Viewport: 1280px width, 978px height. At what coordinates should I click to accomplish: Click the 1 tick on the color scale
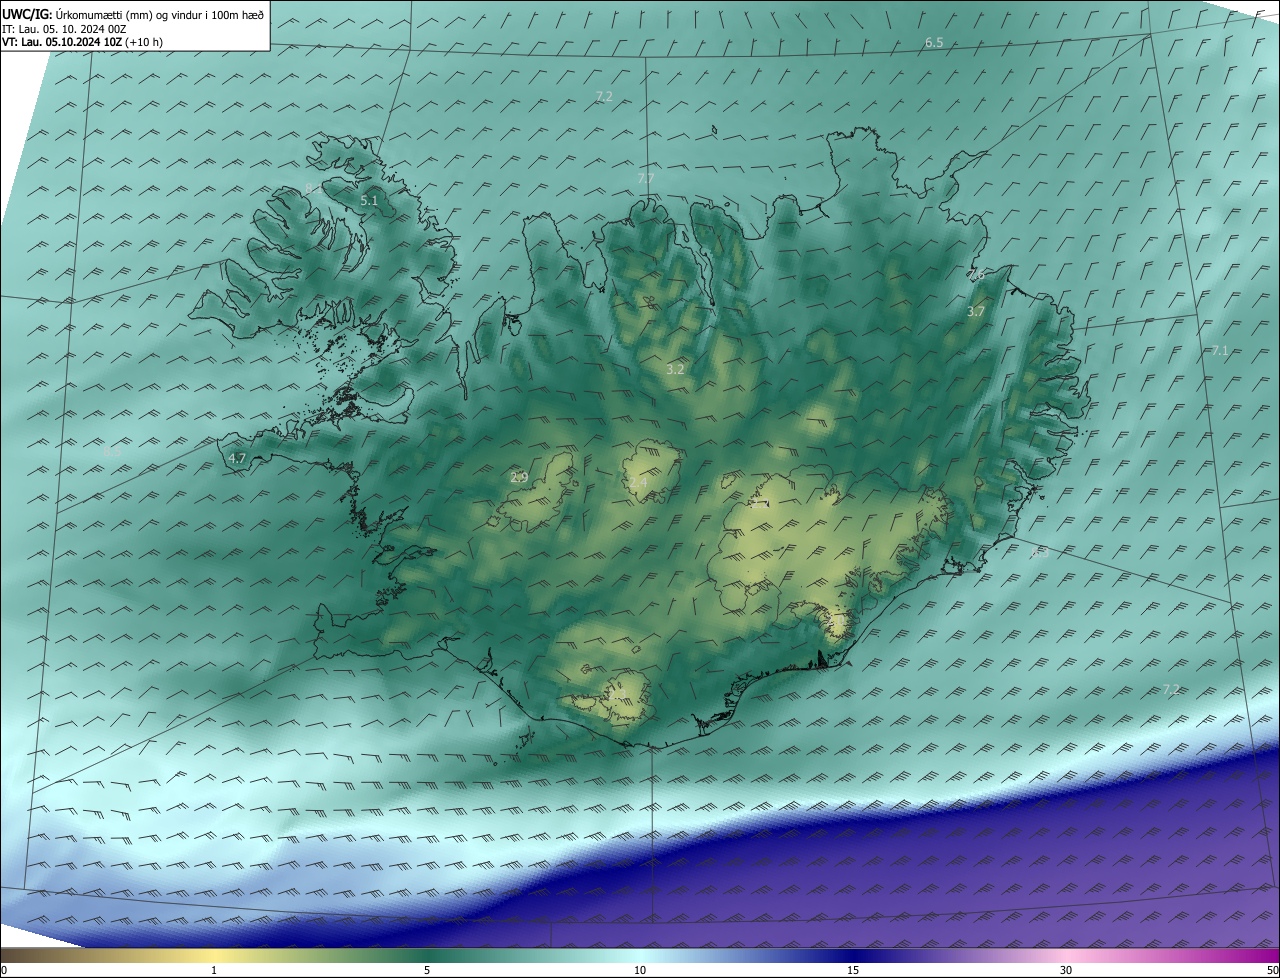coord(214,970)
